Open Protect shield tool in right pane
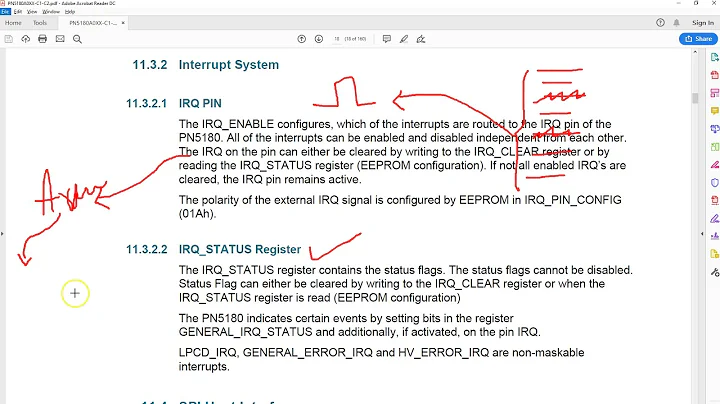720x404 pixels. click(714, 183)
